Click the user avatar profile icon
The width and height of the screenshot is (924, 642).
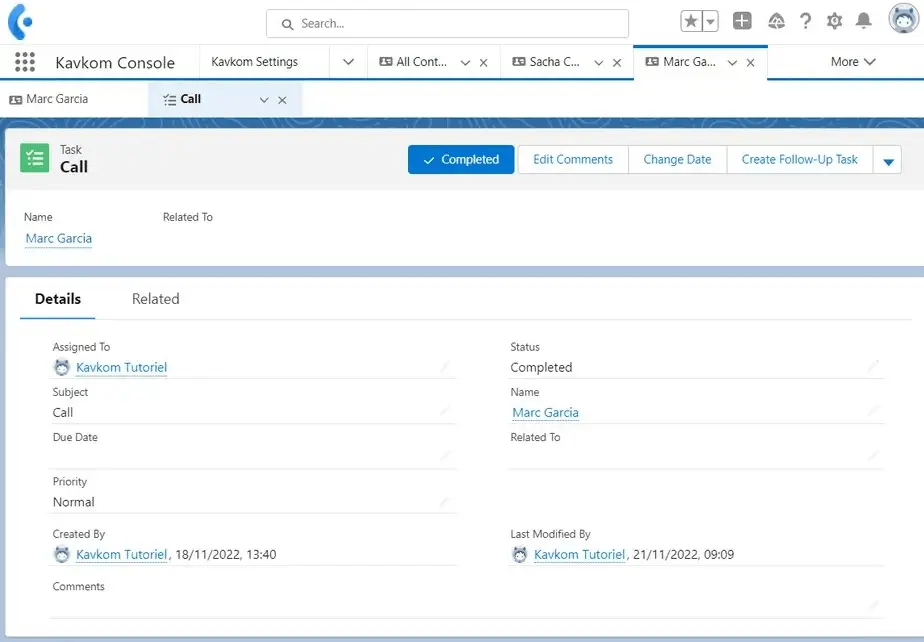(902, 21)
